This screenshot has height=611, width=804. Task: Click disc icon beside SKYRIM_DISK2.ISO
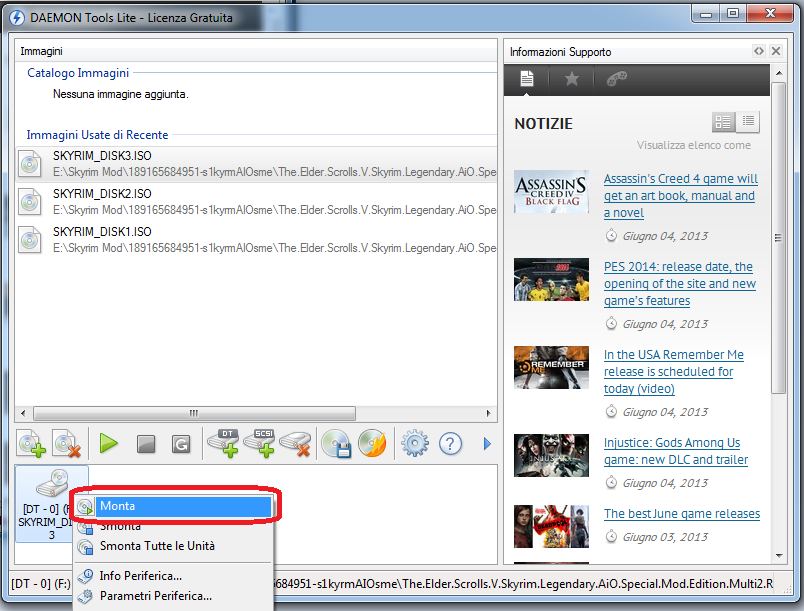pos(30,202)
